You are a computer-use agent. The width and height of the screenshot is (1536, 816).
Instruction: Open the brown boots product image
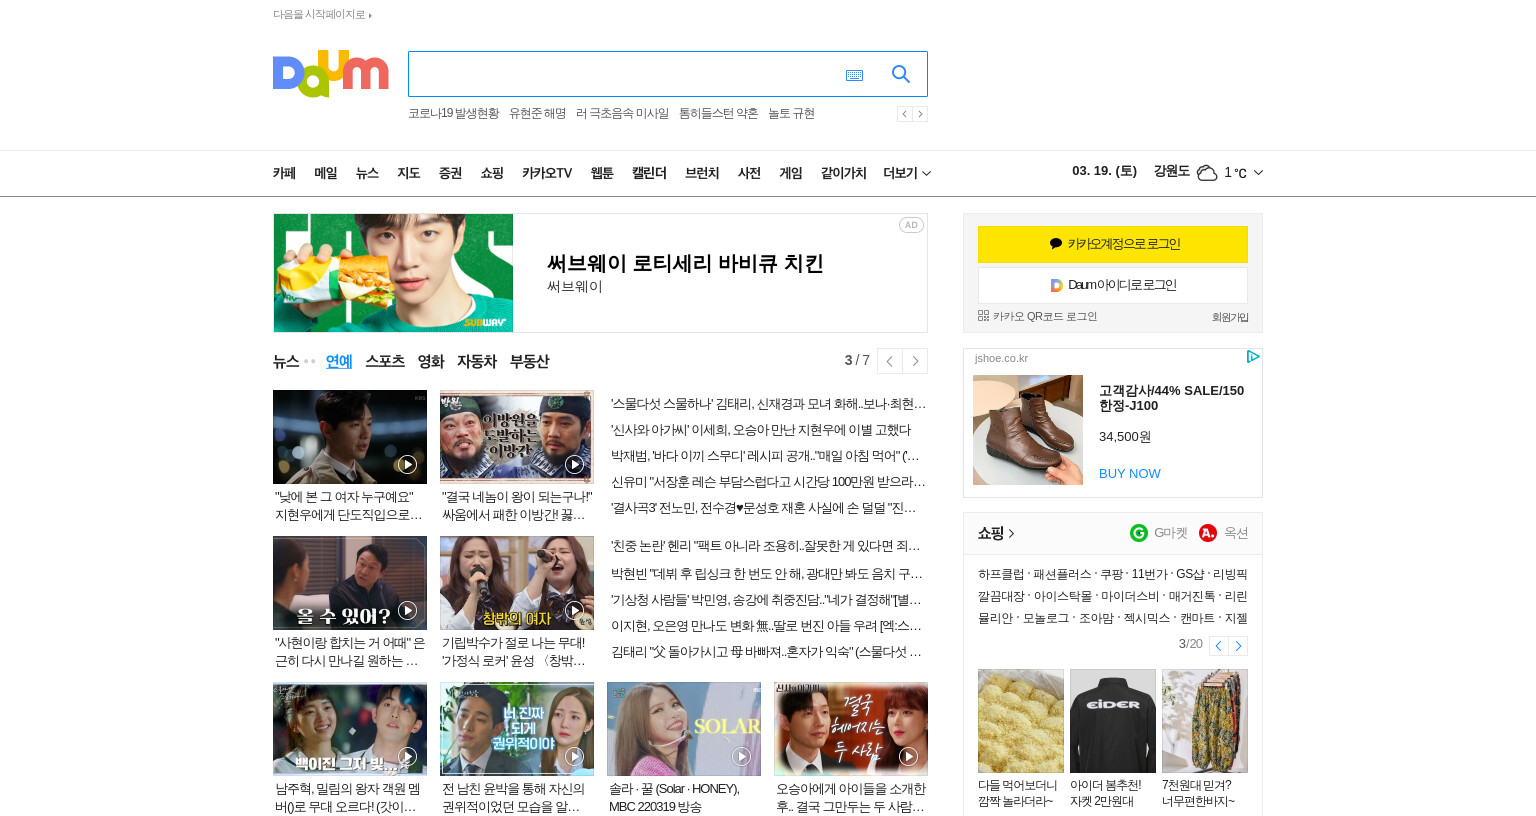click(1028, 430)
